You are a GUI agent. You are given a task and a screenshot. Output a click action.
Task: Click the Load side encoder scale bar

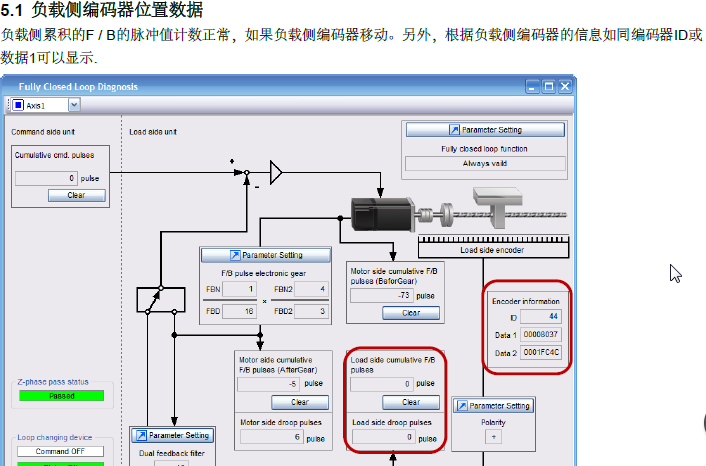[x=492, y=239]
